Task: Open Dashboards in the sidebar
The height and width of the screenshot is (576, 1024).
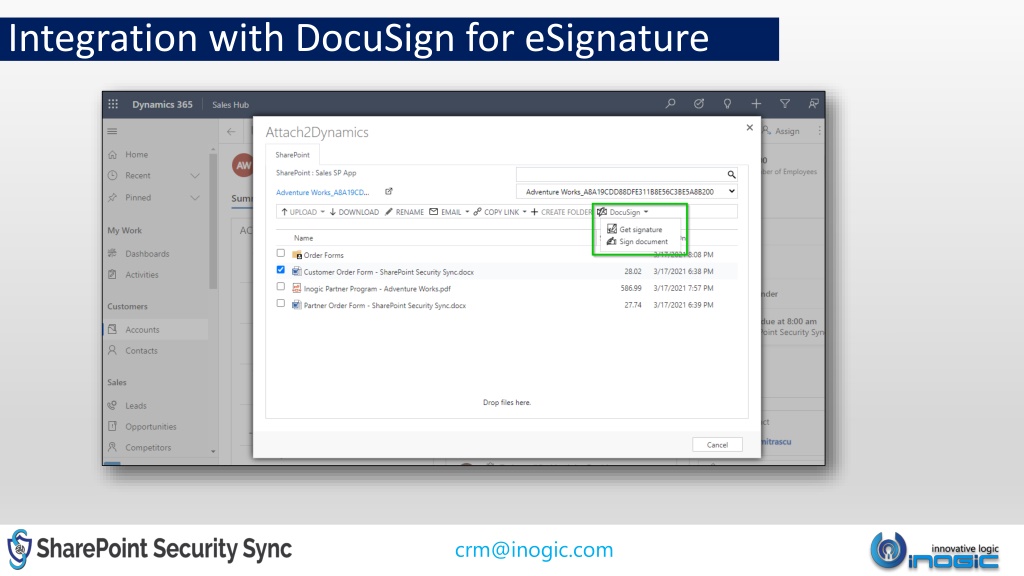Action: click(x=147, y=254)
